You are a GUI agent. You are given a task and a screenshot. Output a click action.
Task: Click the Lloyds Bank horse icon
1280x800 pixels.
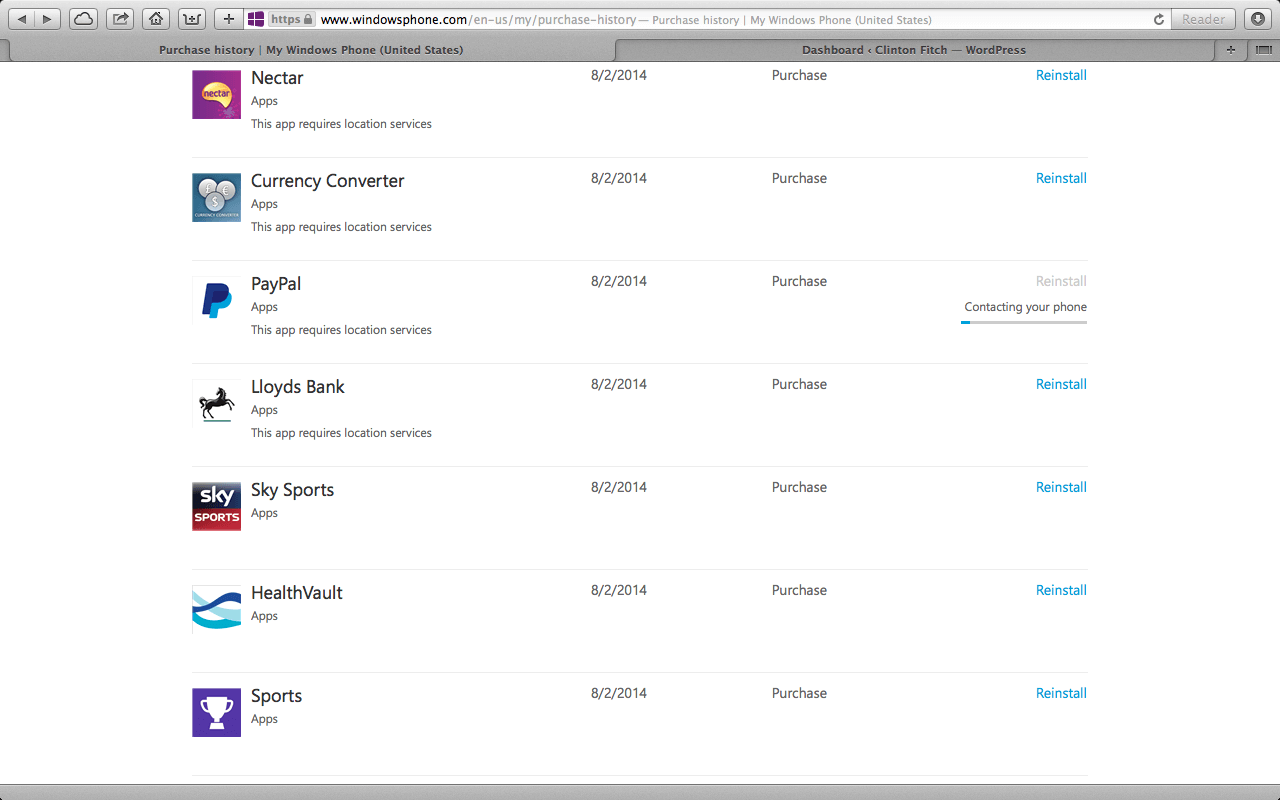(216, 403)
